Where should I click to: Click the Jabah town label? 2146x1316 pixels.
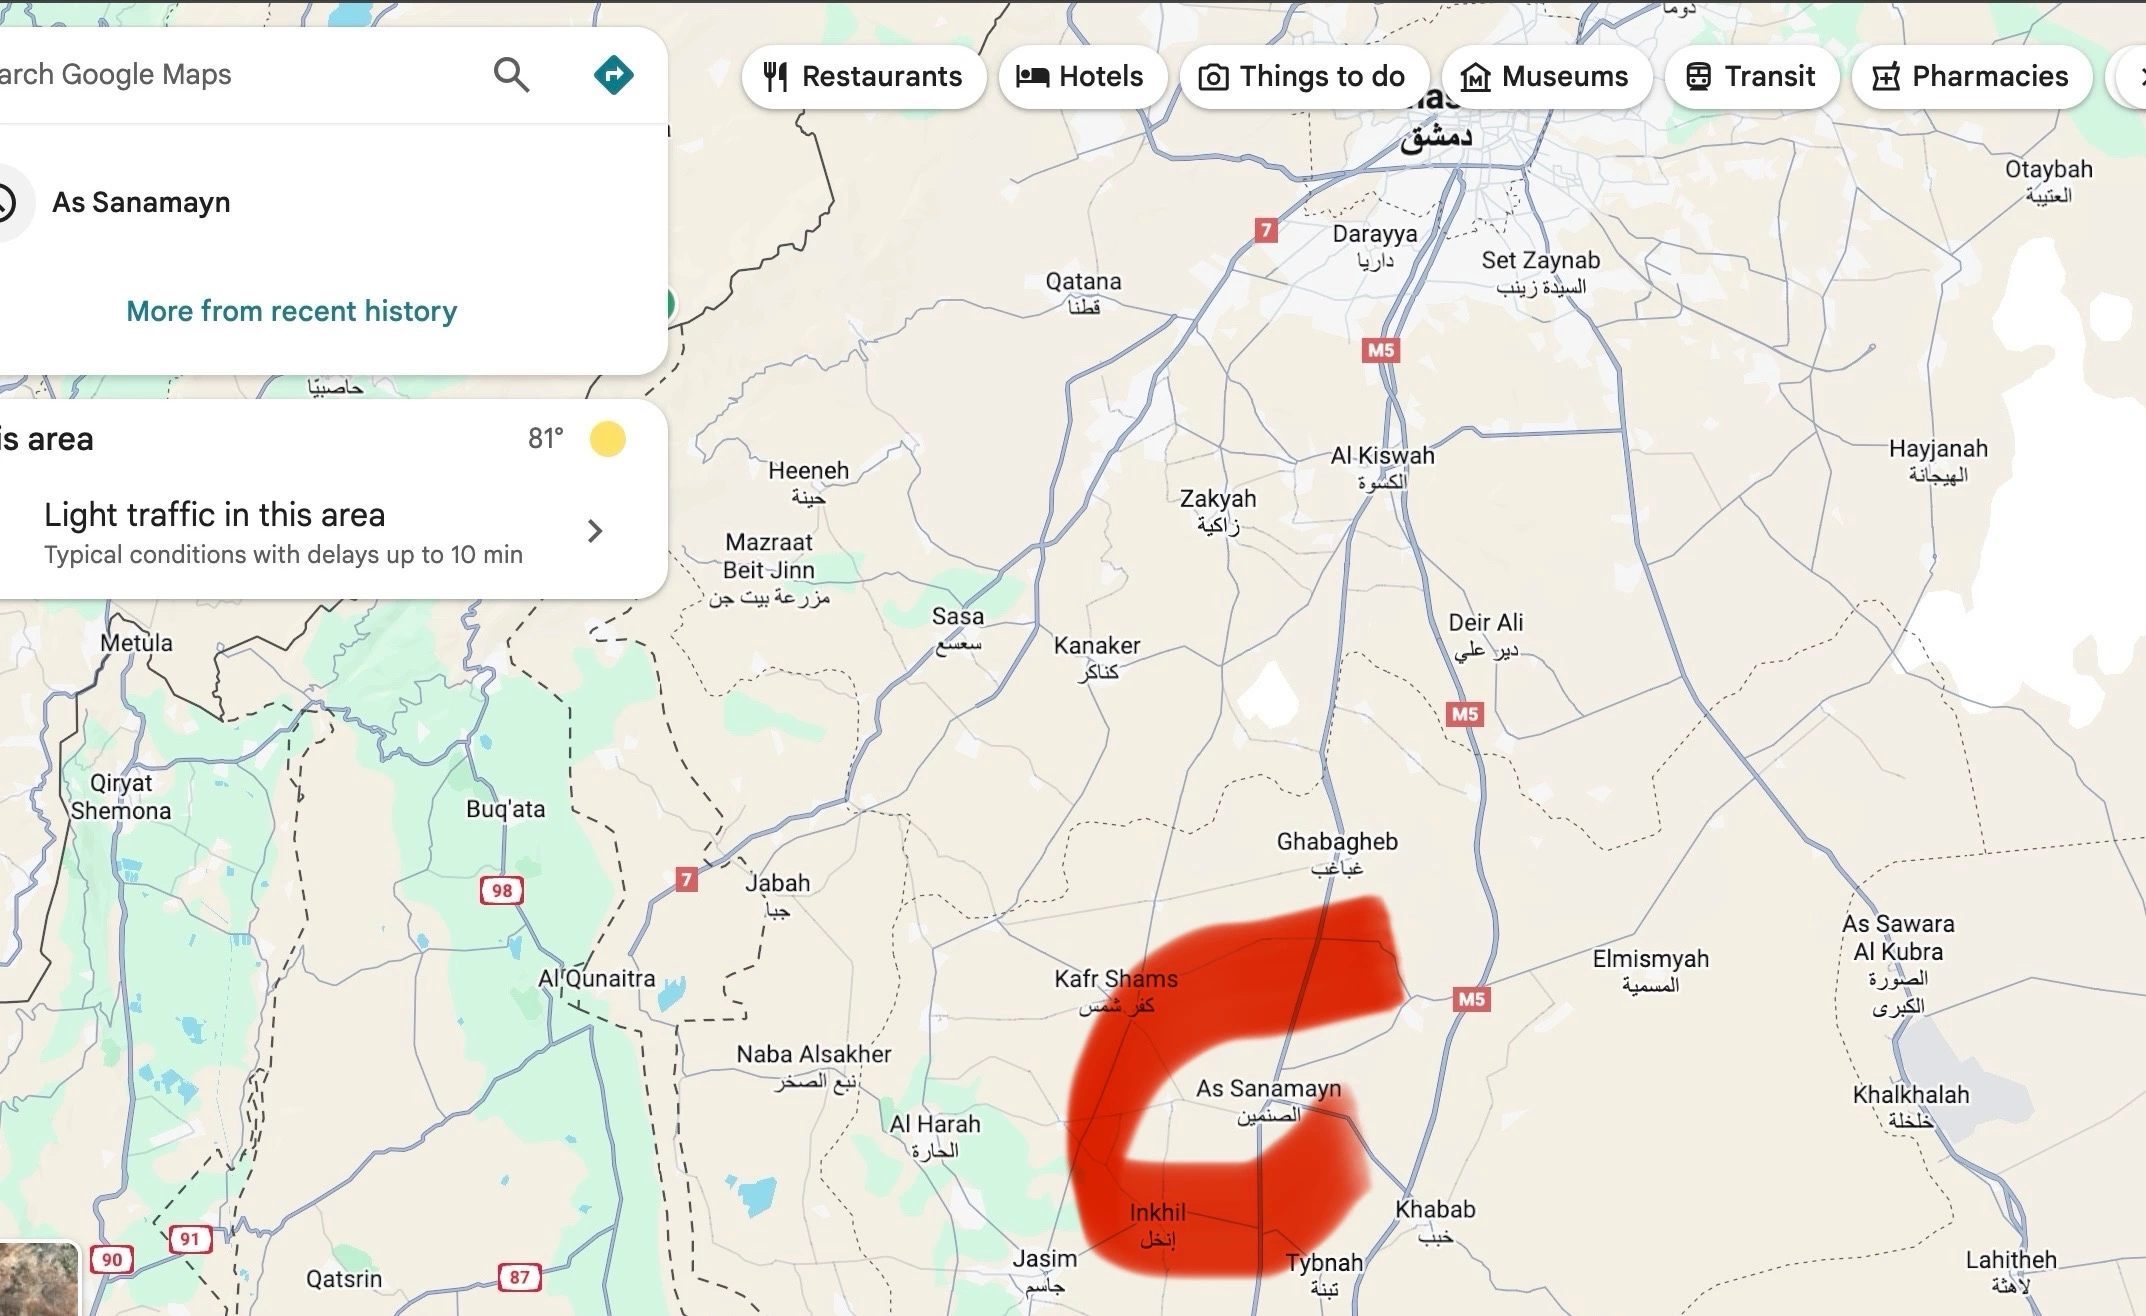778,896
